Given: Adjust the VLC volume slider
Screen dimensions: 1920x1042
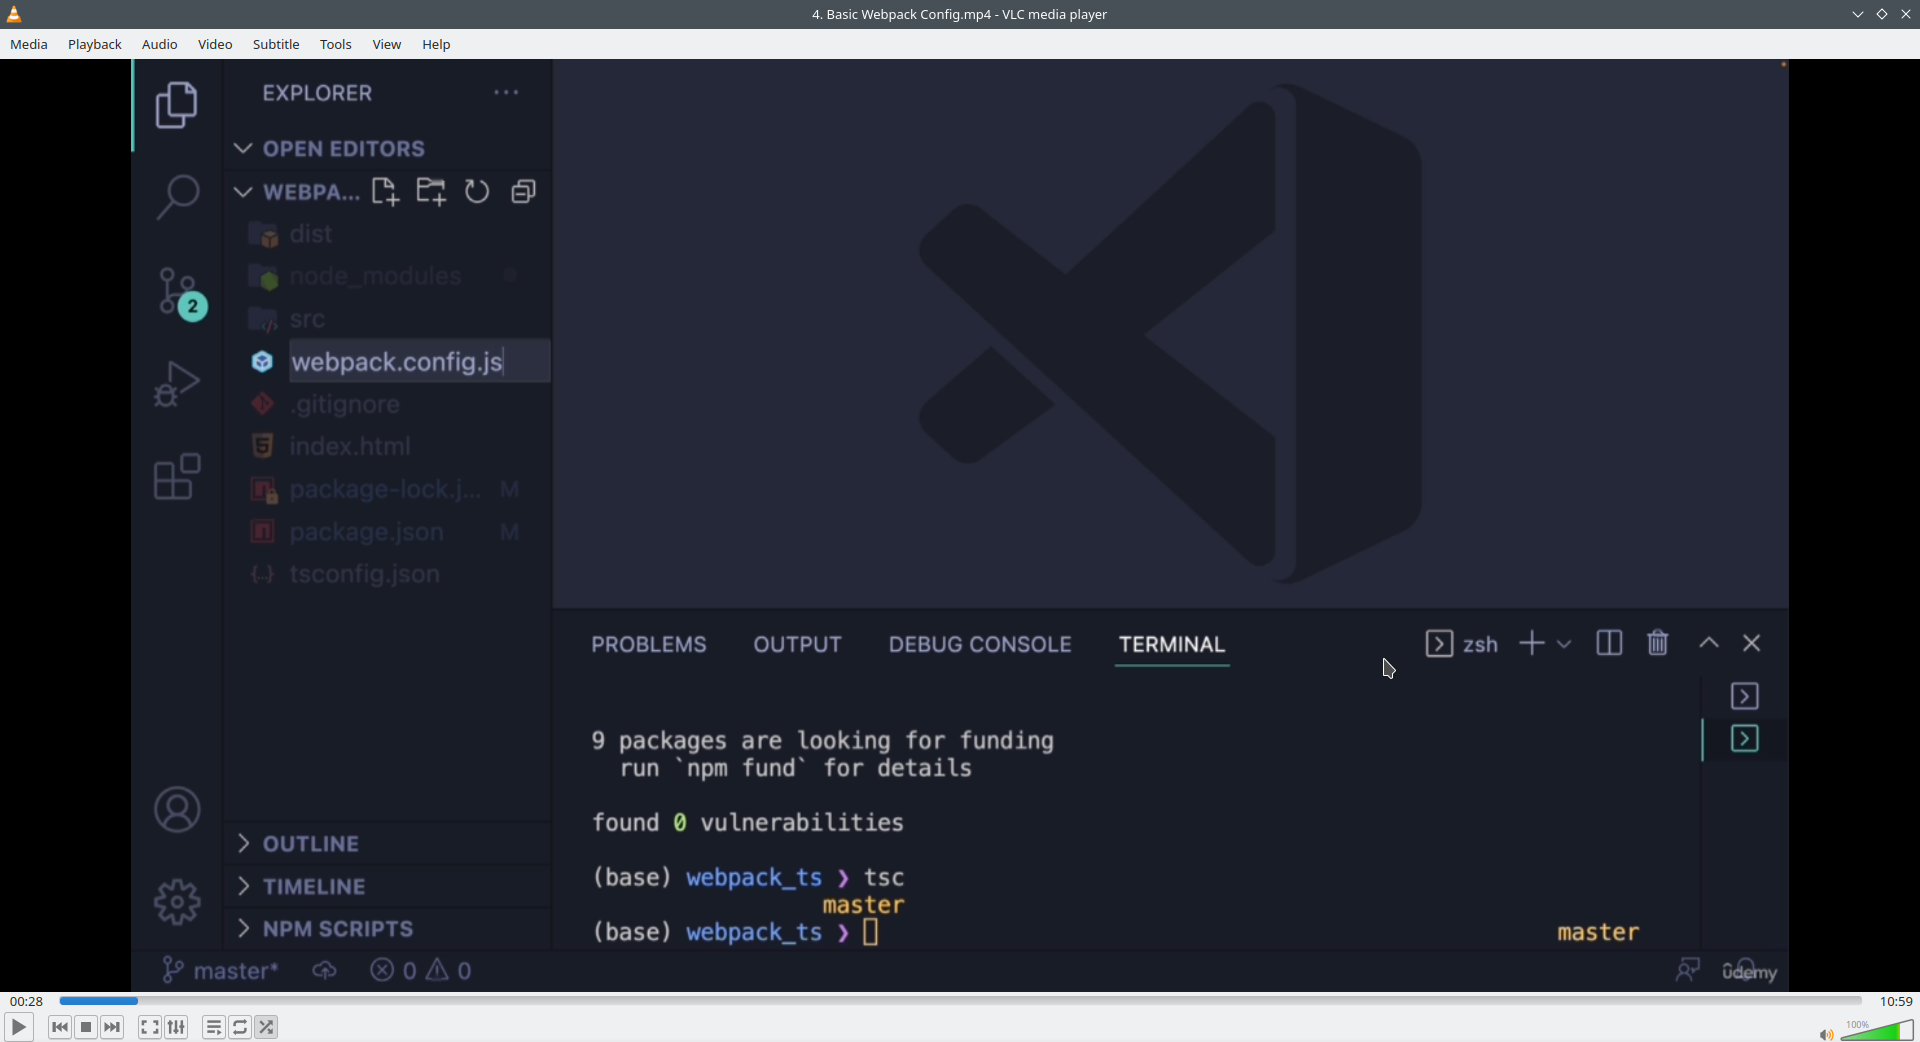Looking at the screenshot, I should click(1877, 1031).
